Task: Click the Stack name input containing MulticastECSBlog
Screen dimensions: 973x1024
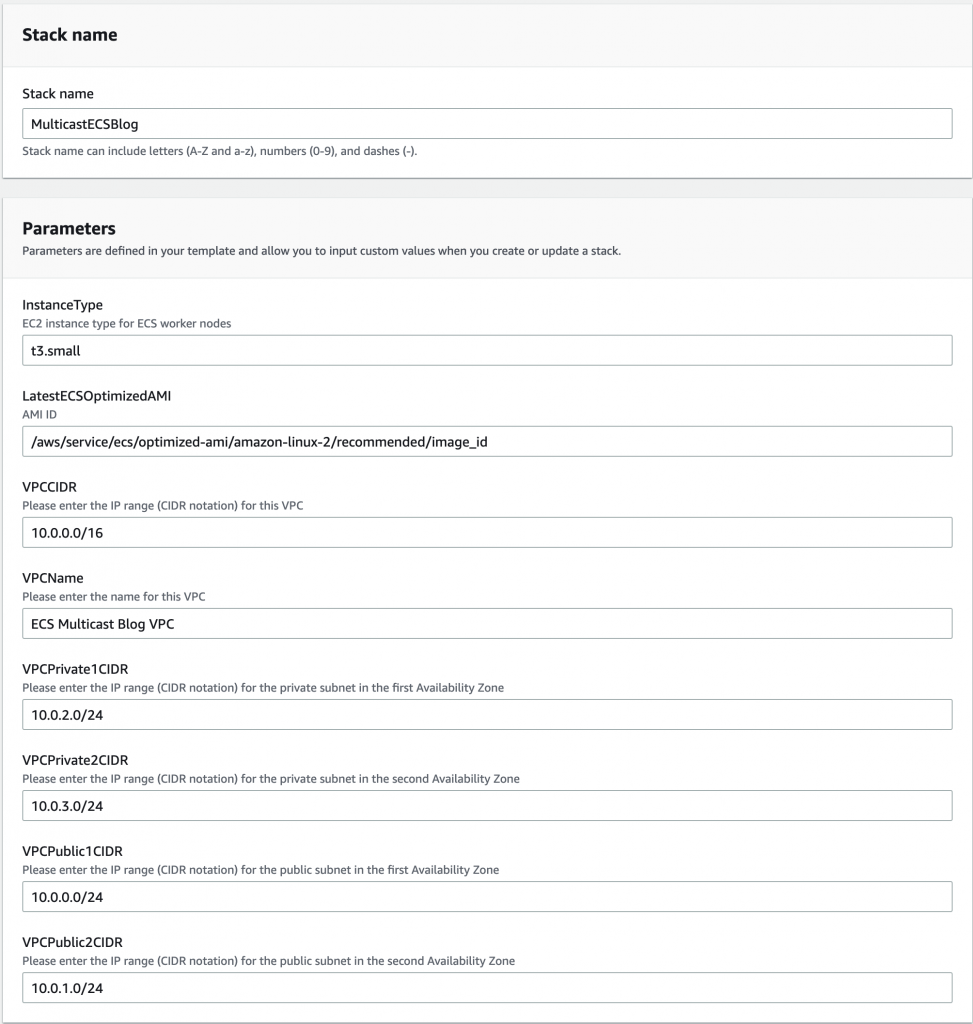Action: click(x=487, y=123)
